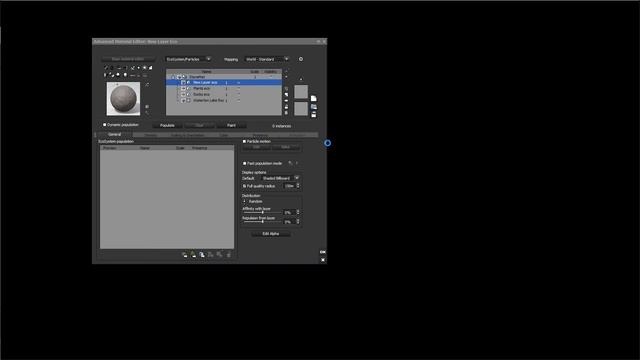Click the OK button at dialog bottom right
Viewport: 640px width, 360px height.
click(323, 252)
